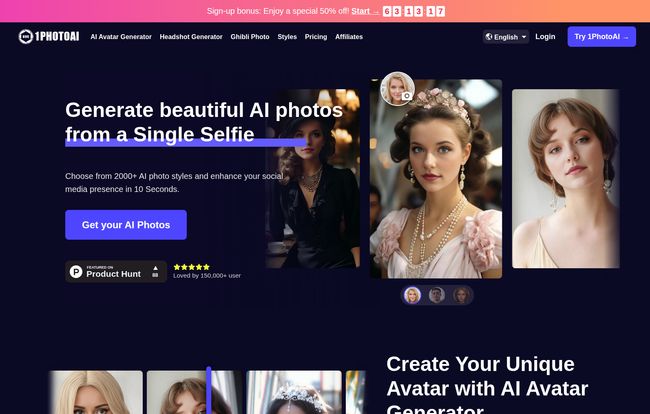This screenshot has width=650, height=414.
Task: Open the English language dropdown
Action: coord(505,37)
